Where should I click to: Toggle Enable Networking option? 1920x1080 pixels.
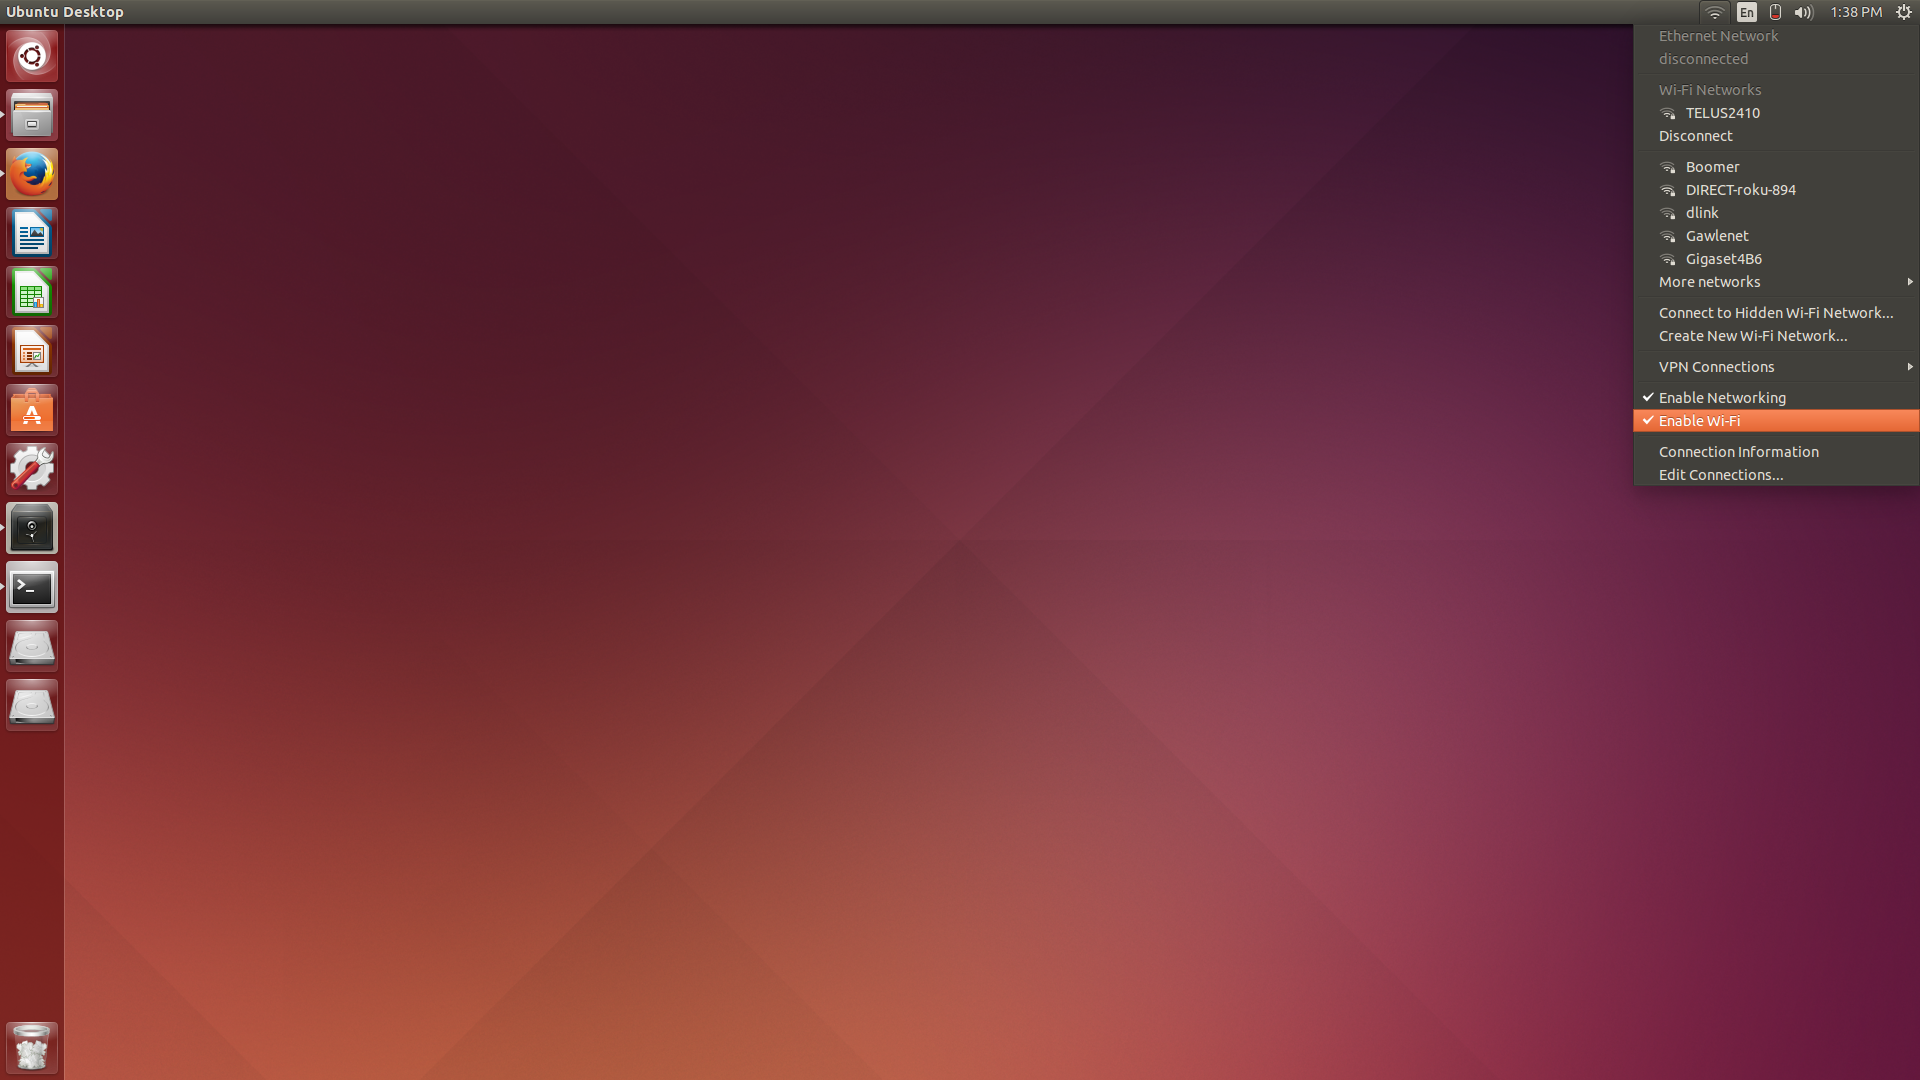[1721, 397]
